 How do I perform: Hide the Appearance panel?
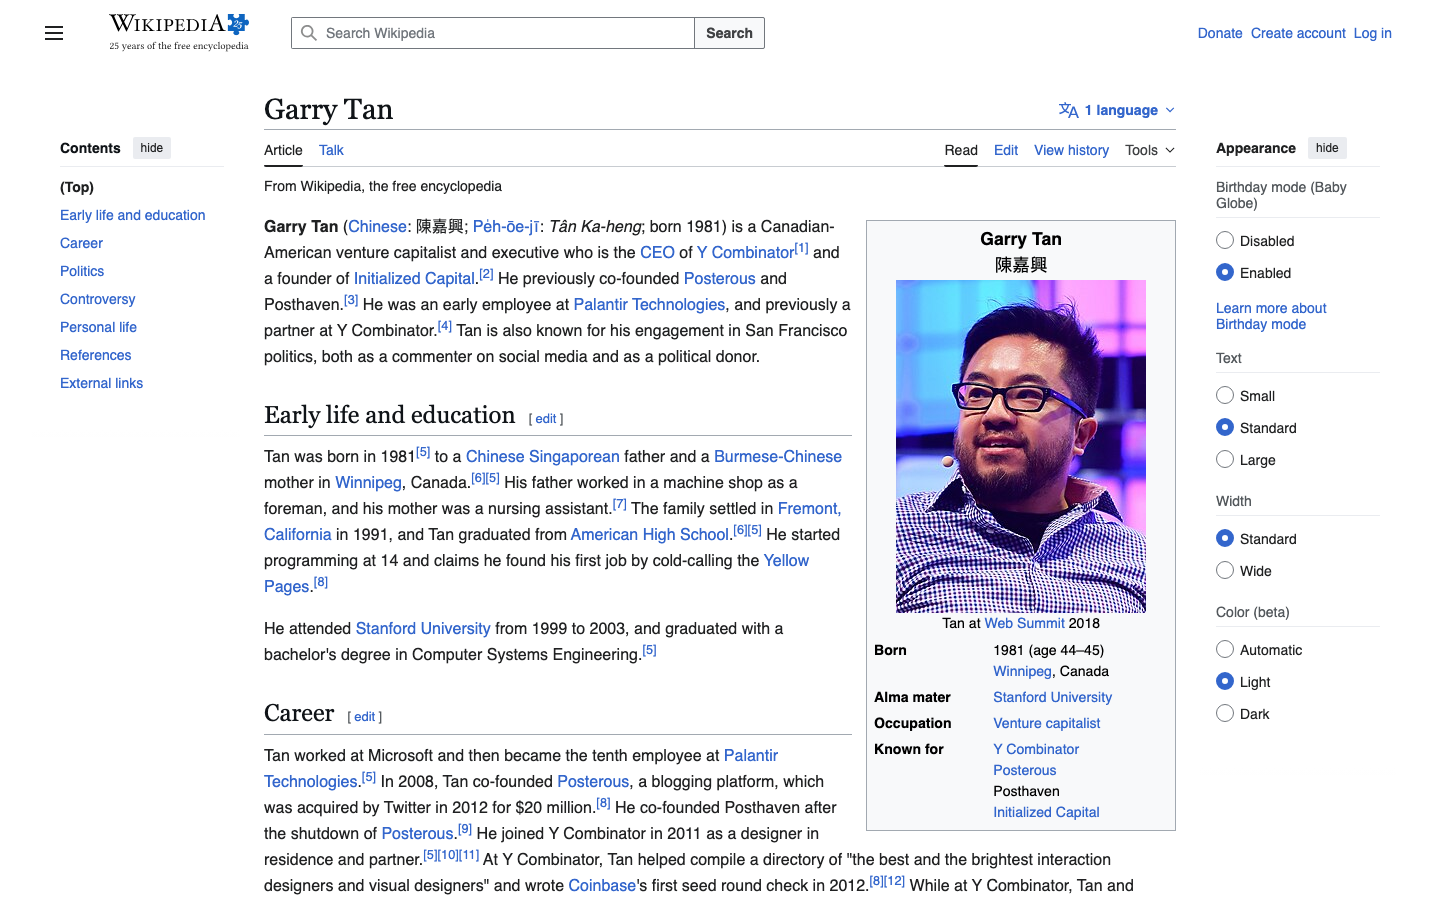(1327, 148)
